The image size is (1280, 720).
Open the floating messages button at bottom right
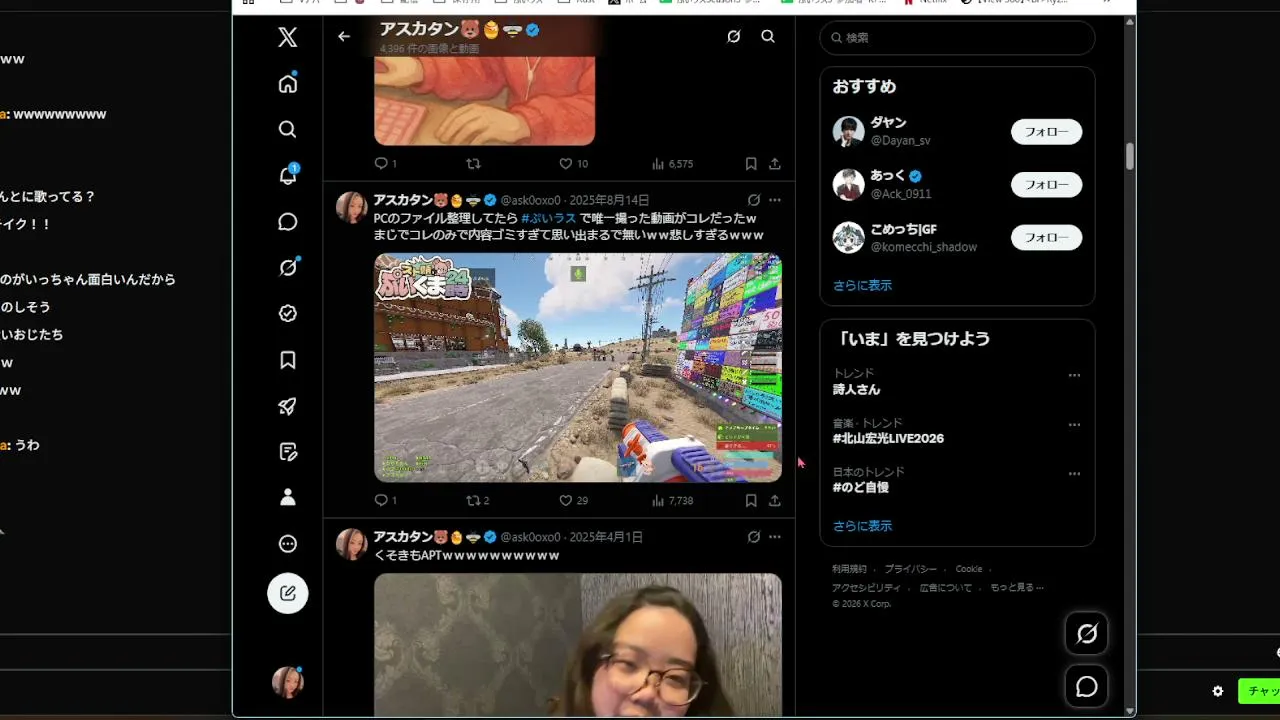(1087, 687)
